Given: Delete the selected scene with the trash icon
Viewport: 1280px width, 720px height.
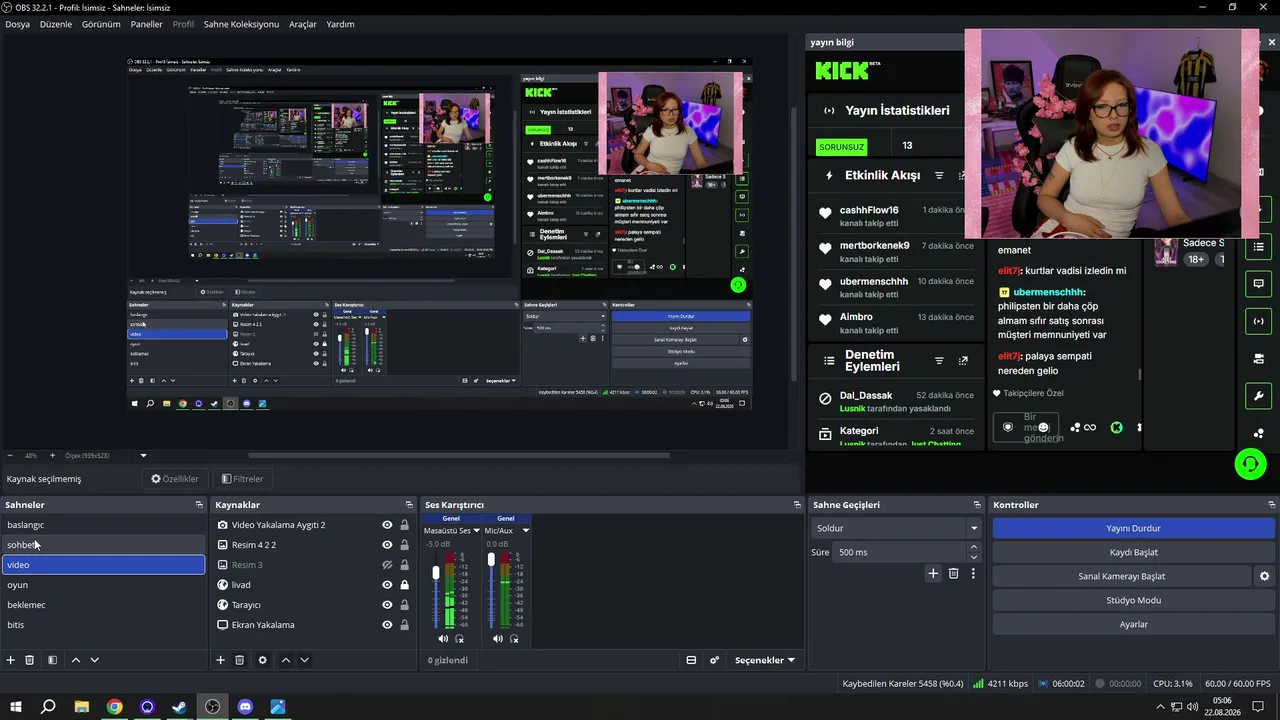Looking at the screenshot, I should point(30,660).
